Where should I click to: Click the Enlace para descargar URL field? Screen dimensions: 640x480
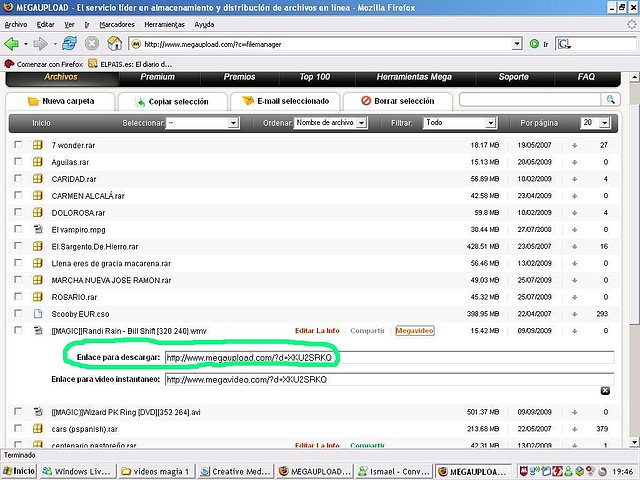pyautogui.click(x=389, y=358)
